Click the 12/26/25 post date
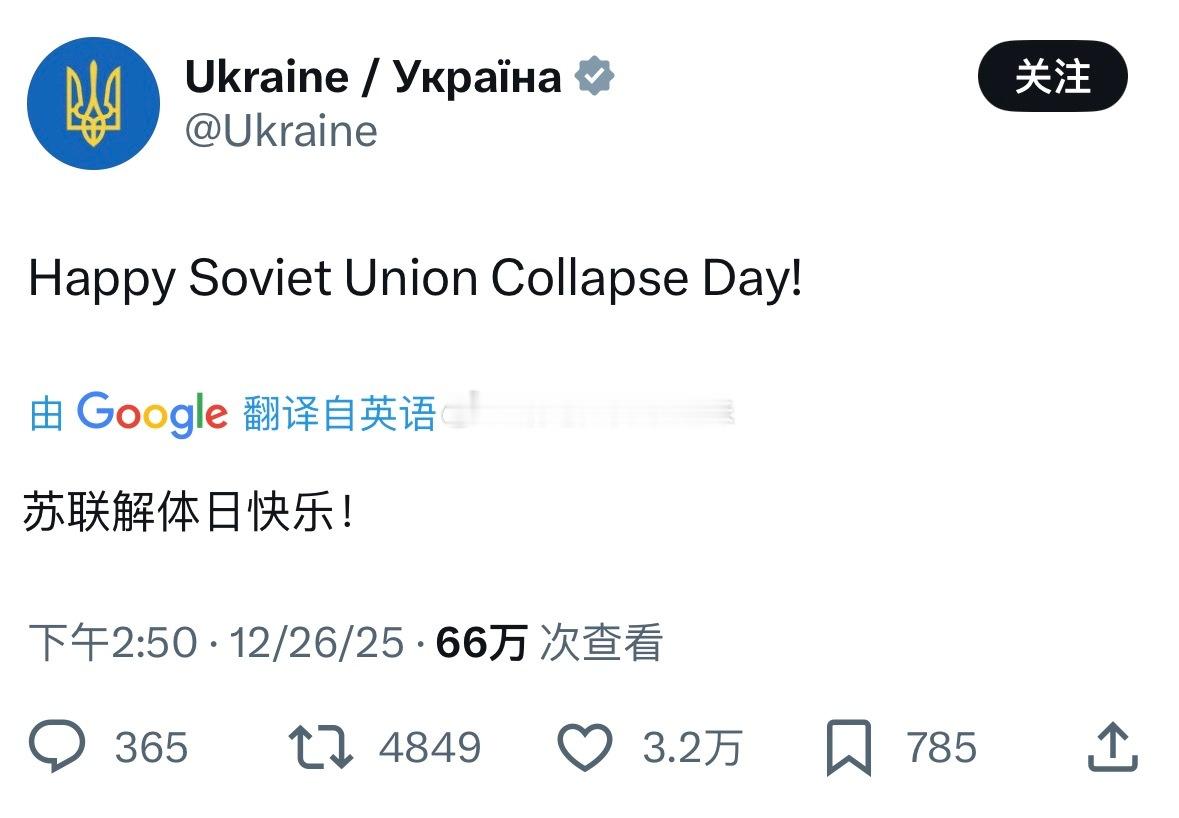 tap(317, 643)
